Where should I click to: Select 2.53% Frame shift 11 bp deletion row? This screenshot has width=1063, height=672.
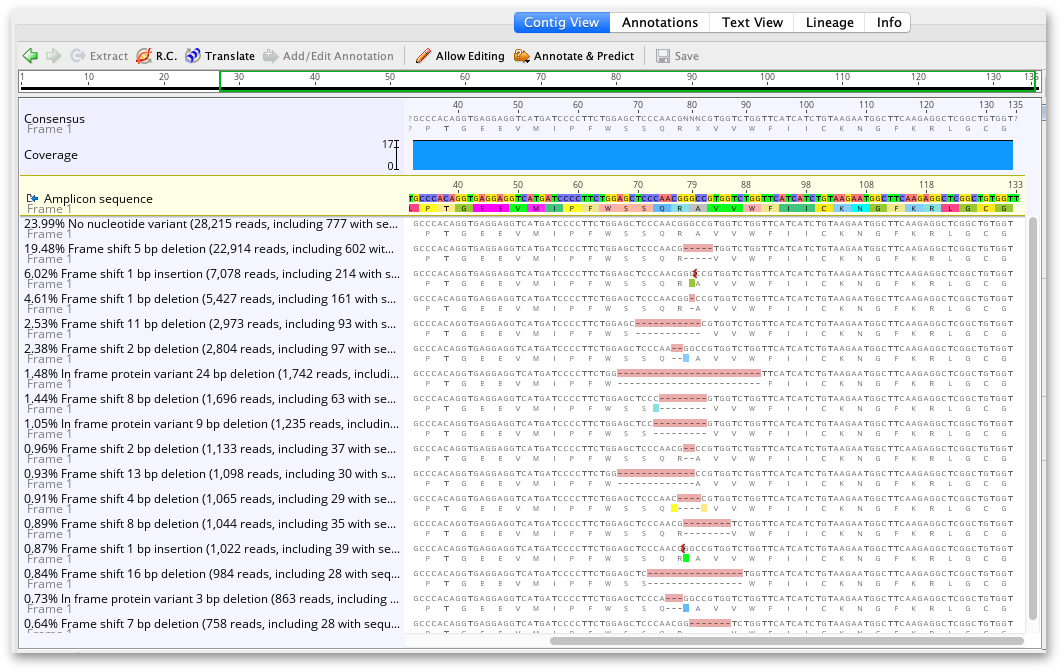tap(209, 324)
